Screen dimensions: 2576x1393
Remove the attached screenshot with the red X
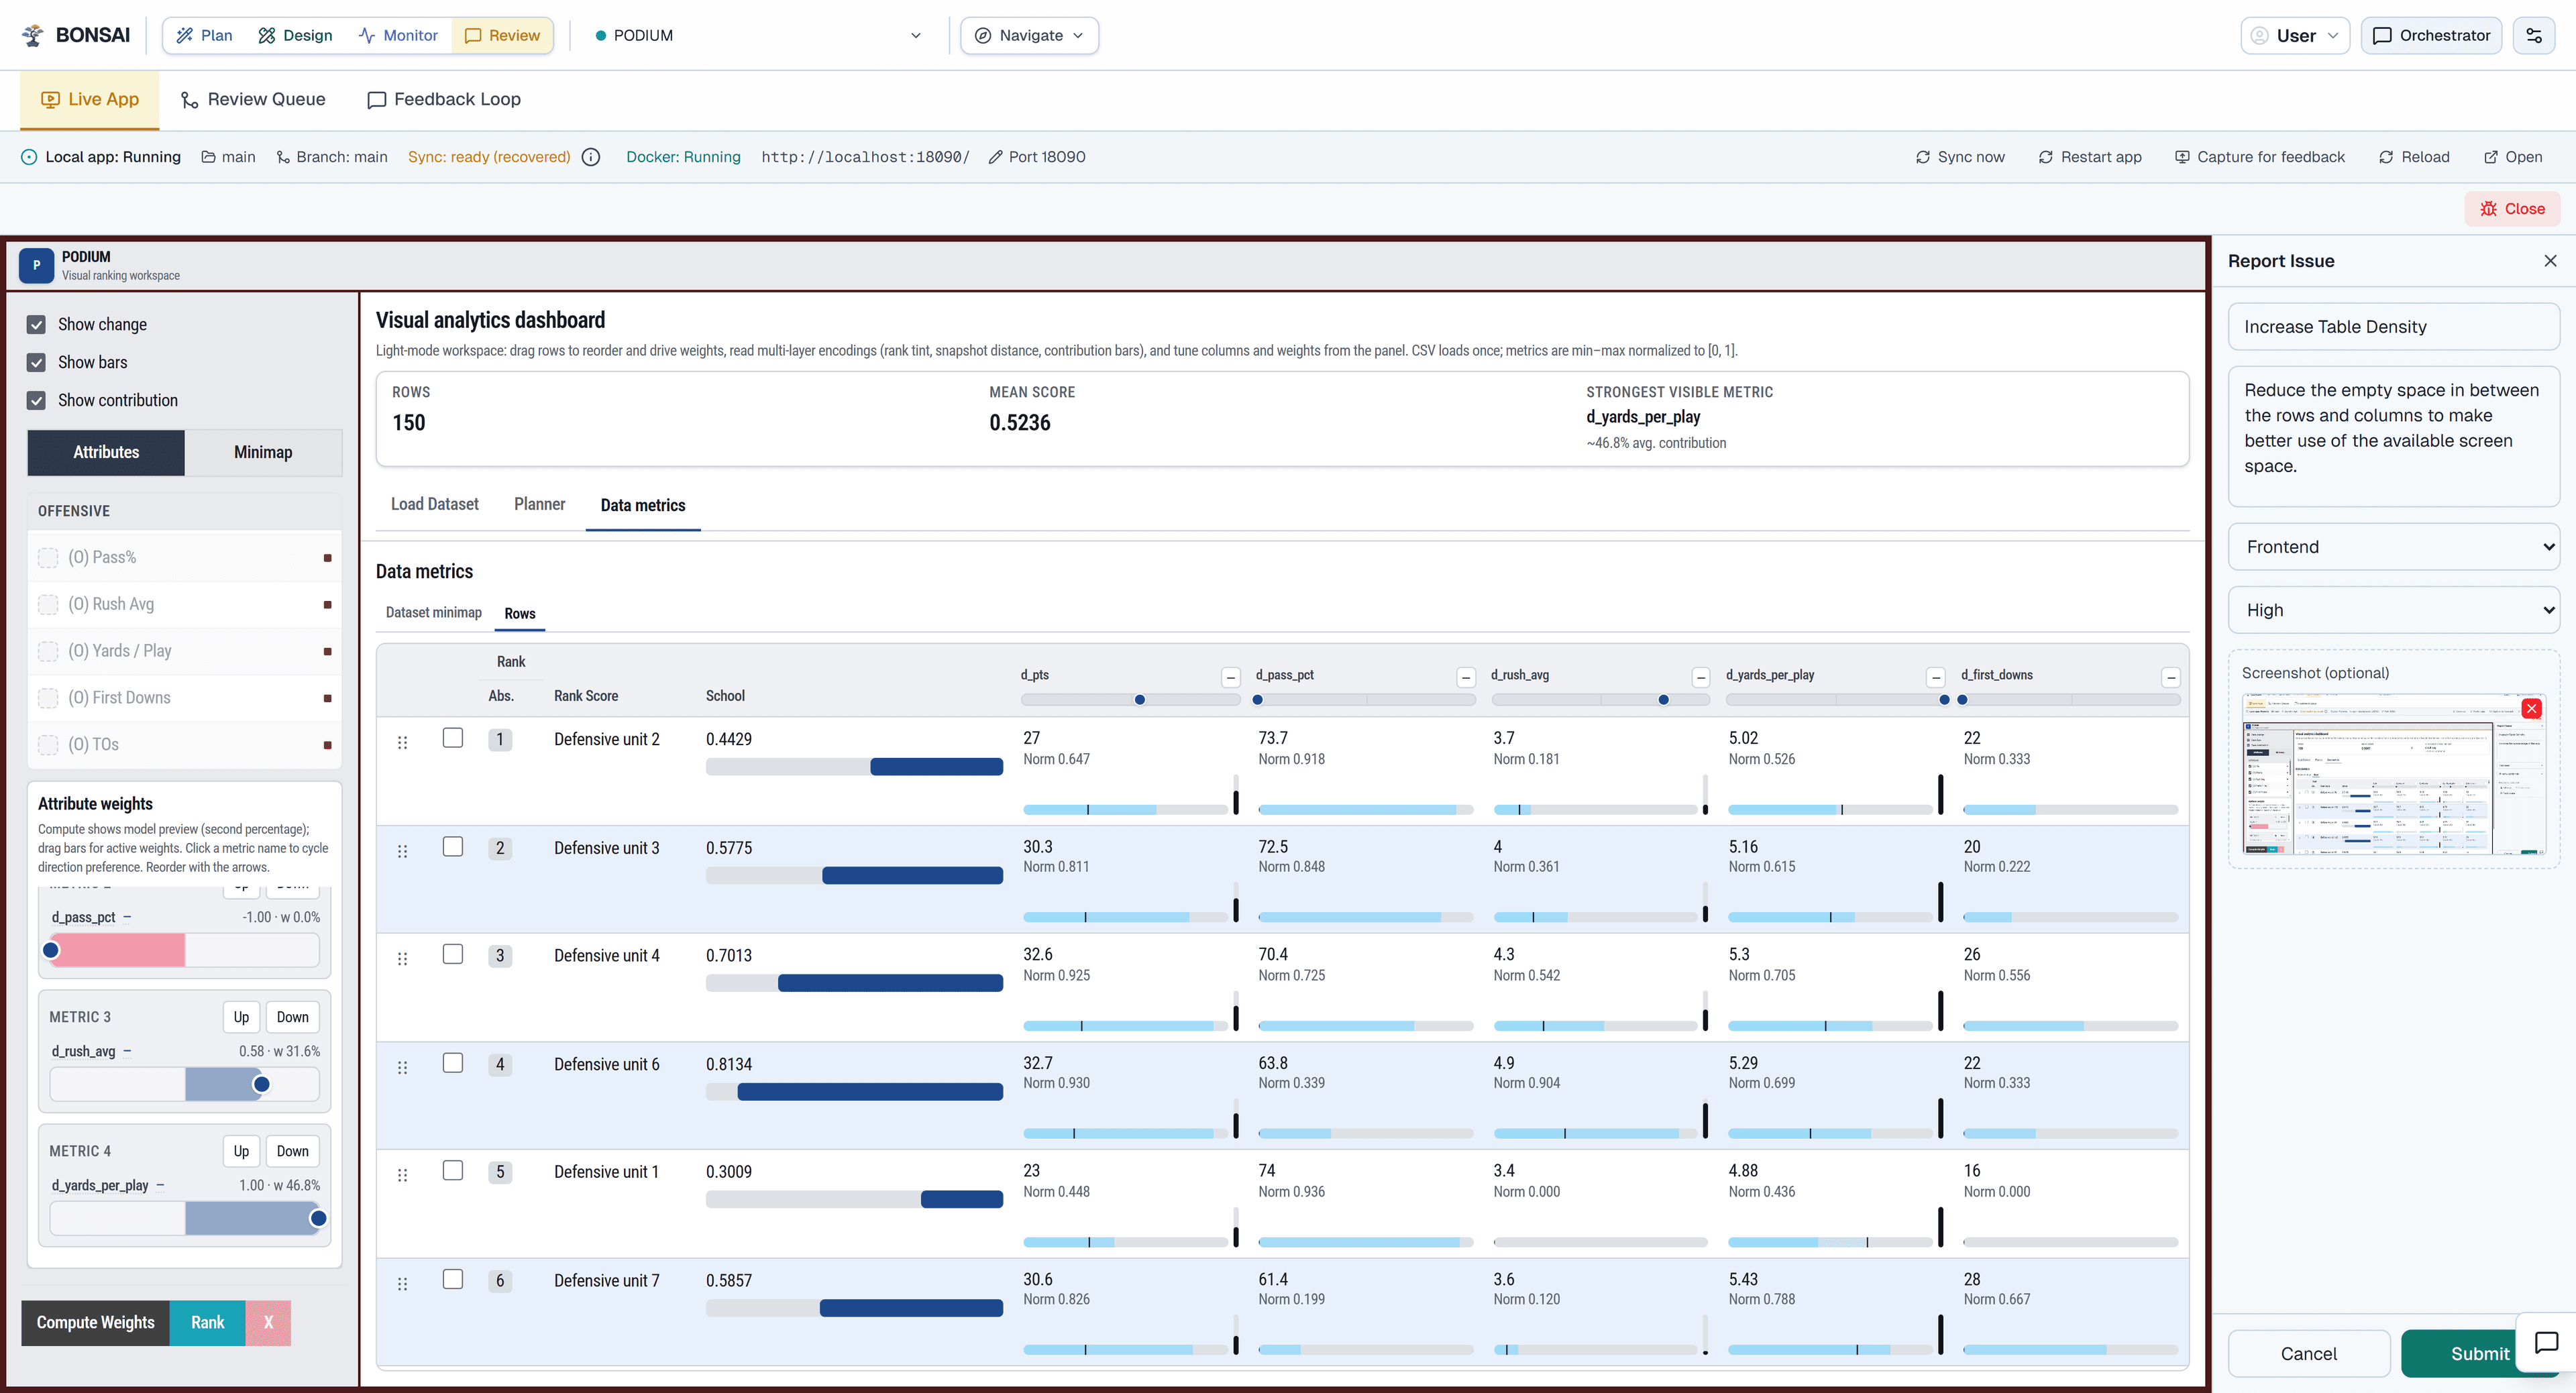tap(2532, 708)
